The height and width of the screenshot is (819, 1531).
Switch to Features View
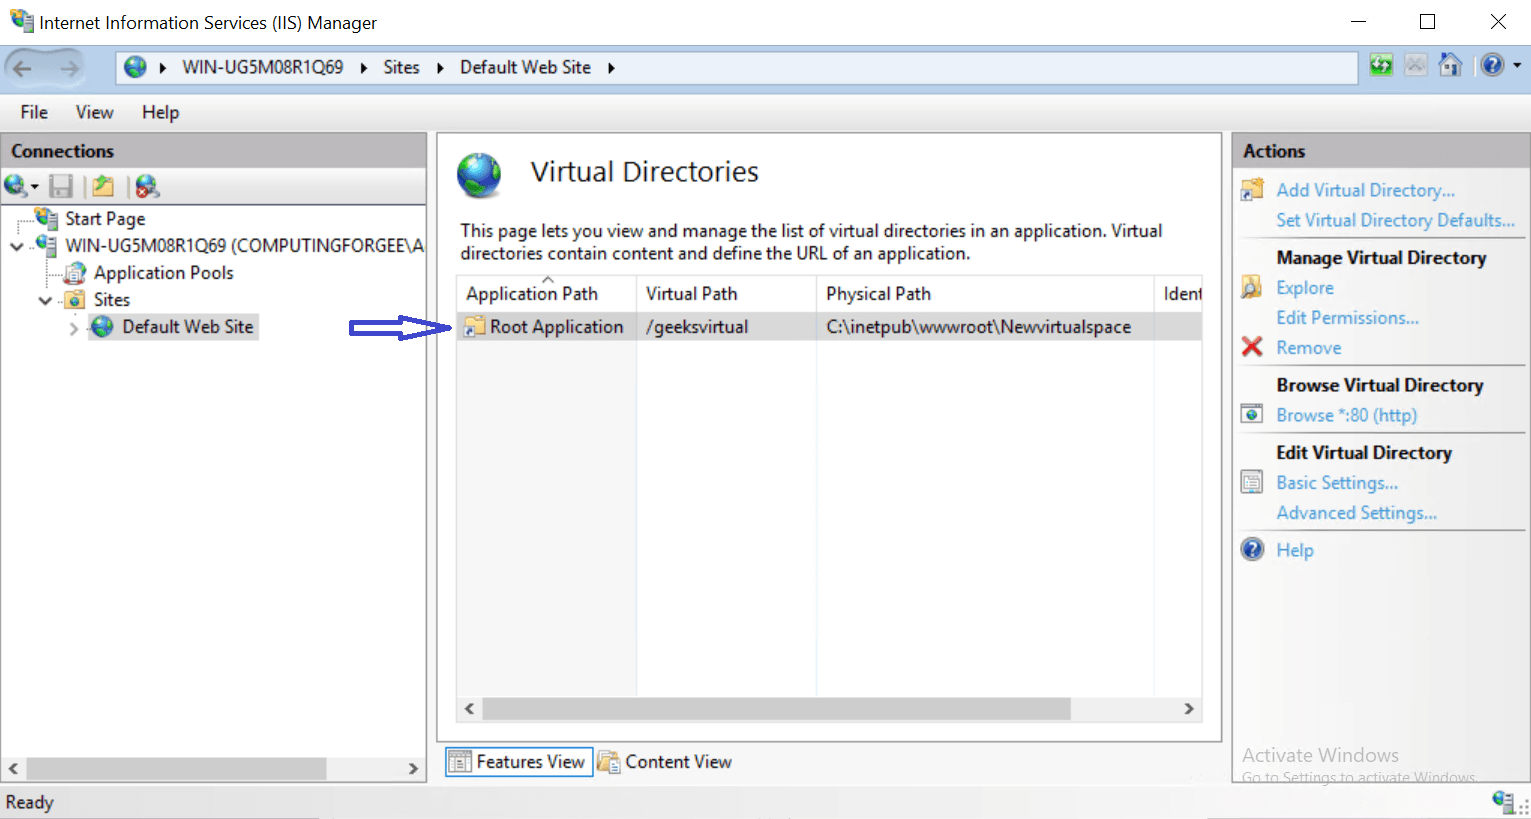(x=518, y=761)
